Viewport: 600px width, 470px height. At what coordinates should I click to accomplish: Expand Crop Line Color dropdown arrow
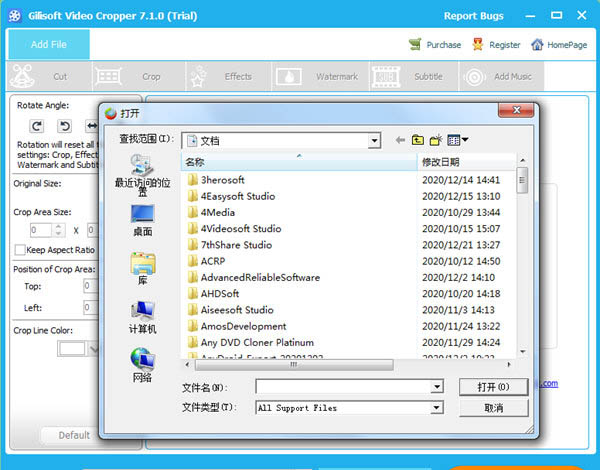(93, 349)
